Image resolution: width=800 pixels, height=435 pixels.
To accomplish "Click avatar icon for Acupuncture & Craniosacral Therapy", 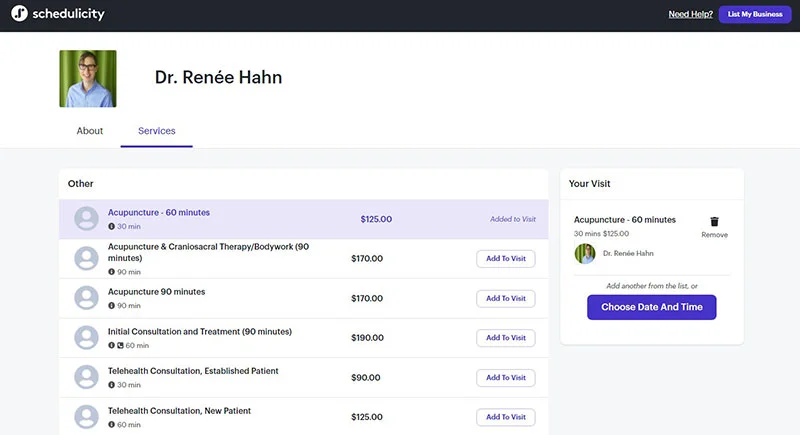I will point(86,259).
